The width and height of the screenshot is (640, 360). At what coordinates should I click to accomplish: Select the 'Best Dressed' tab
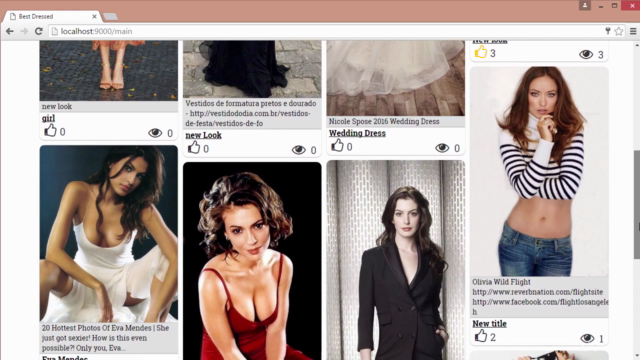pos(52,16)
